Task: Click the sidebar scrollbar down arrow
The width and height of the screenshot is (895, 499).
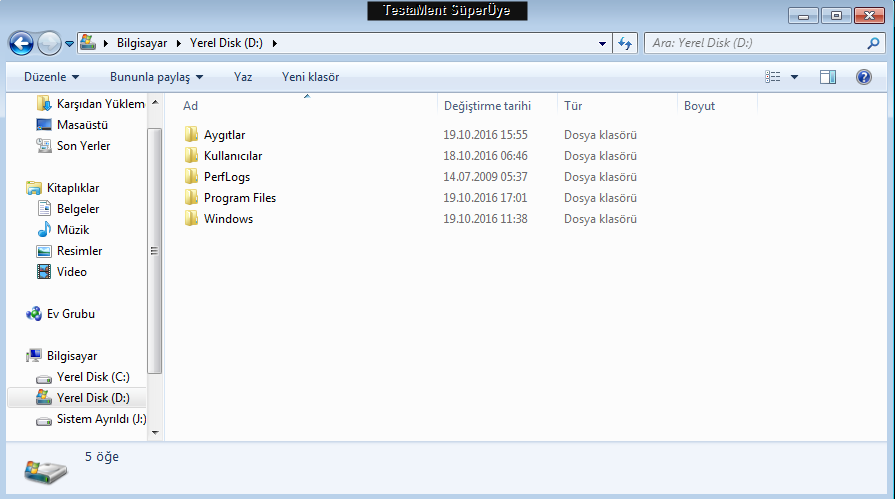Action: point(155,433)
